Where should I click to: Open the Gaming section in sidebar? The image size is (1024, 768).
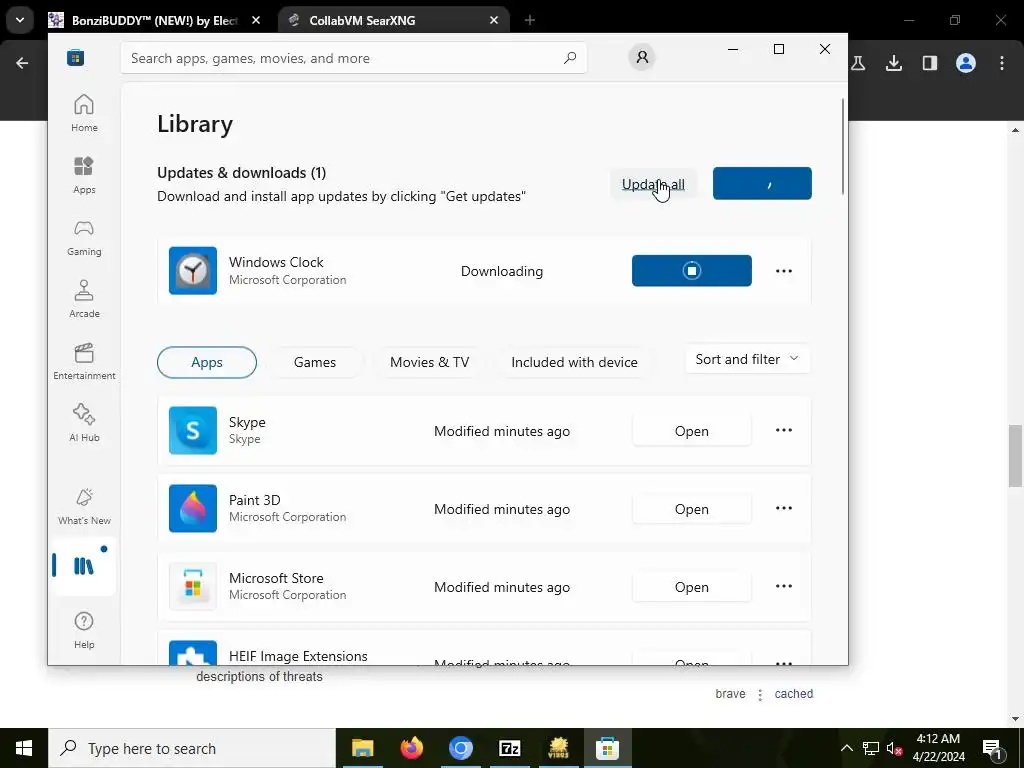84,237
